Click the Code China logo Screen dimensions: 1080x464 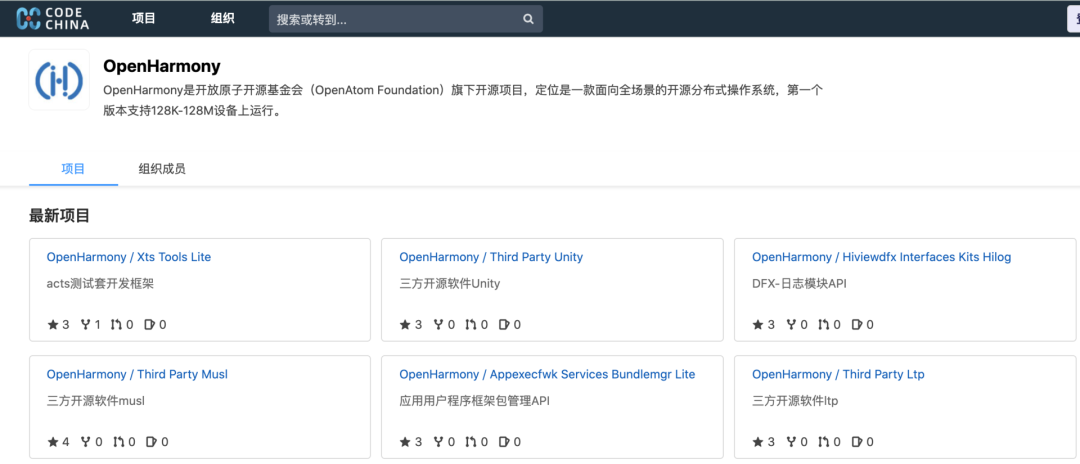52,19
